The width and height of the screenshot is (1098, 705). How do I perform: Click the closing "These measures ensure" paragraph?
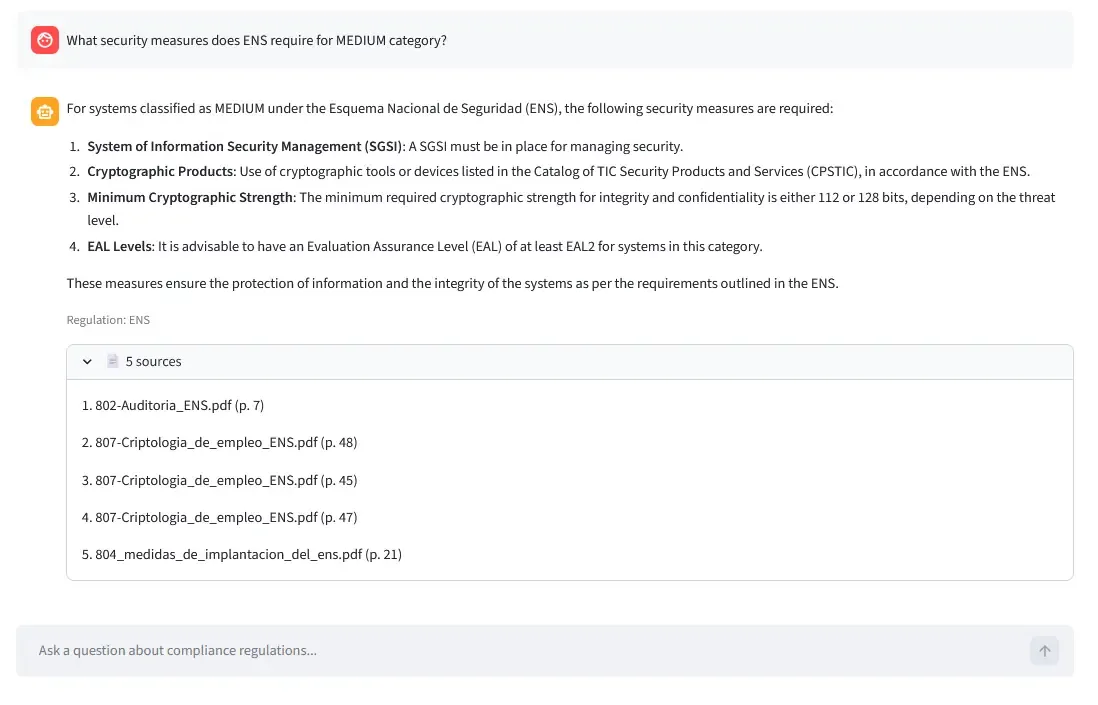pyautogui.click(x=452, y=283)
